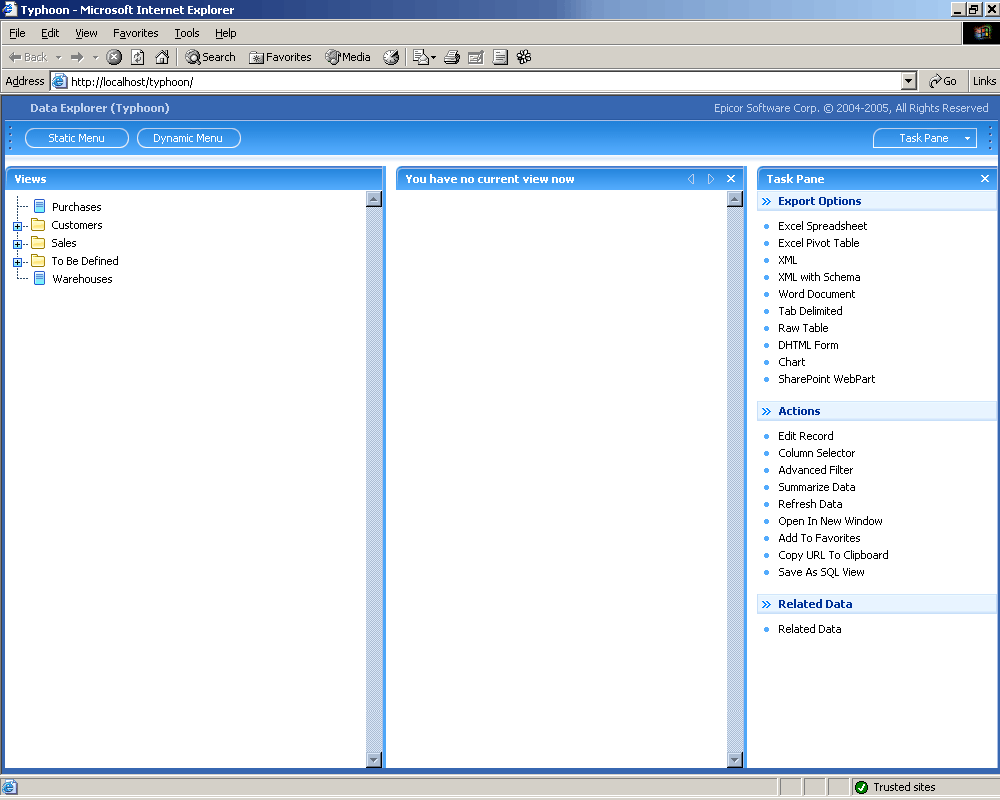The width and height of the screenshot is (1000, 800).
Task: Expand the Sales folder in Views
Action: point(17,244)
